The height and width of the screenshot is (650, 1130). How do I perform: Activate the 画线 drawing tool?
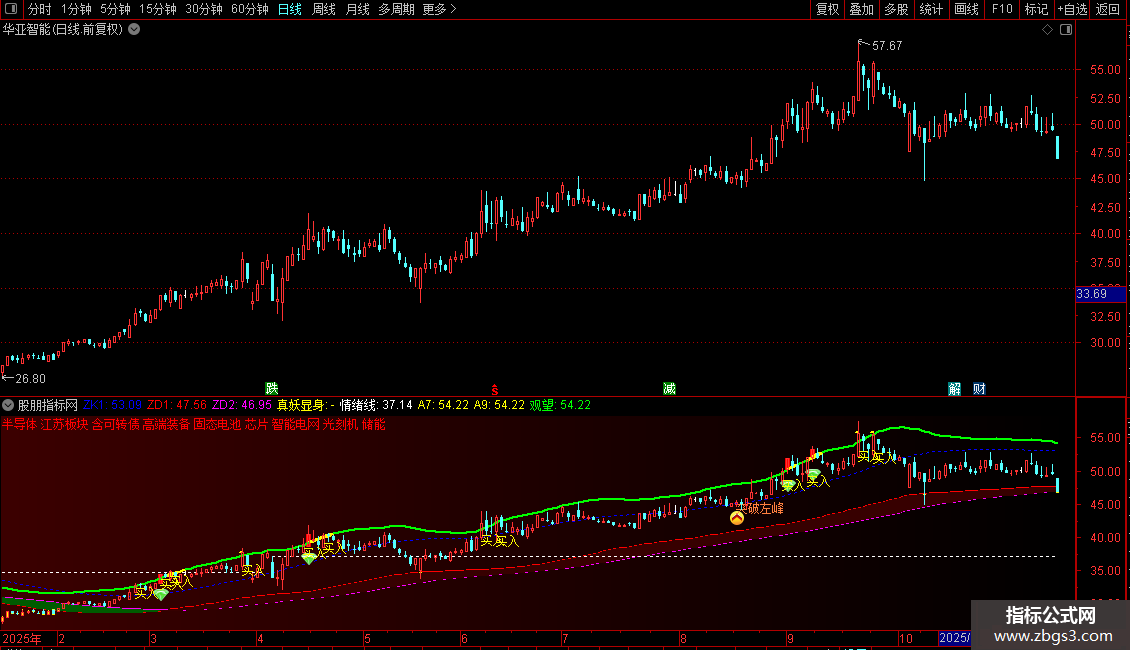[966, 9]
